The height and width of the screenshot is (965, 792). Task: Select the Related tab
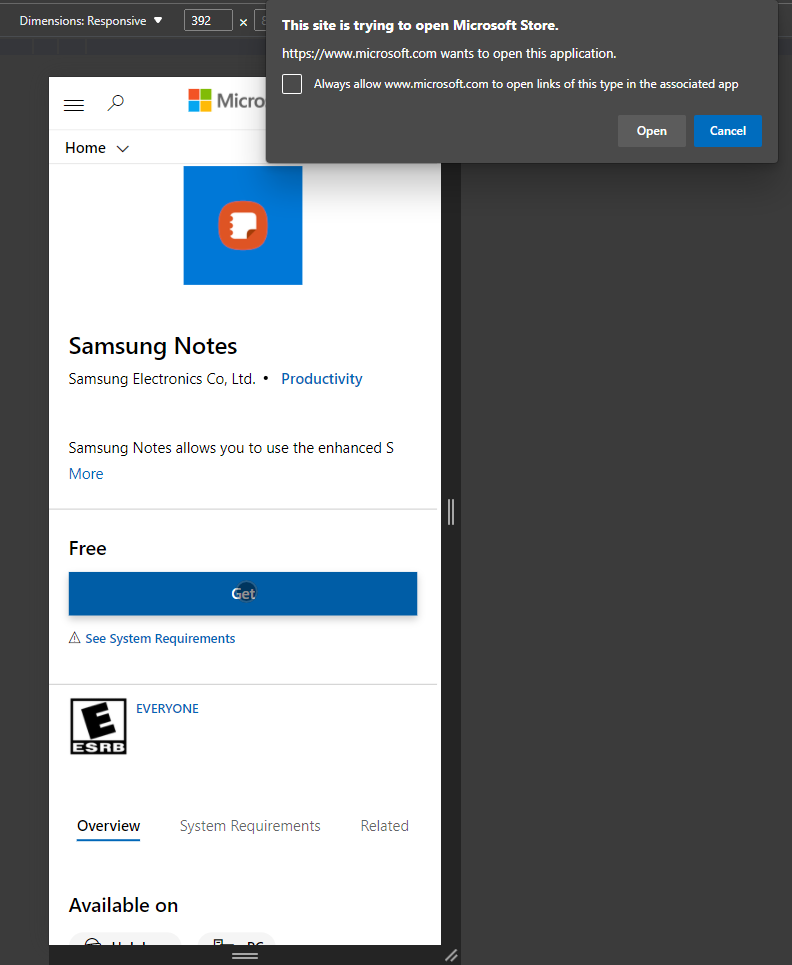click(x=384, y=826)
